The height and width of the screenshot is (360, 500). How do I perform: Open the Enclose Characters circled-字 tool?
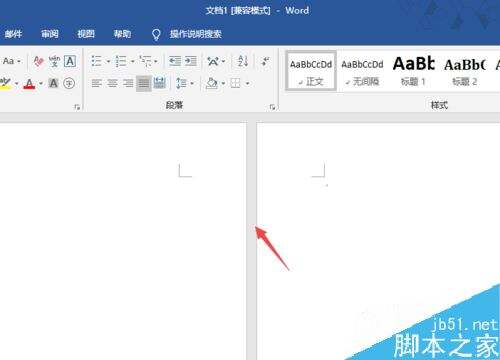(x=69, y=83)
